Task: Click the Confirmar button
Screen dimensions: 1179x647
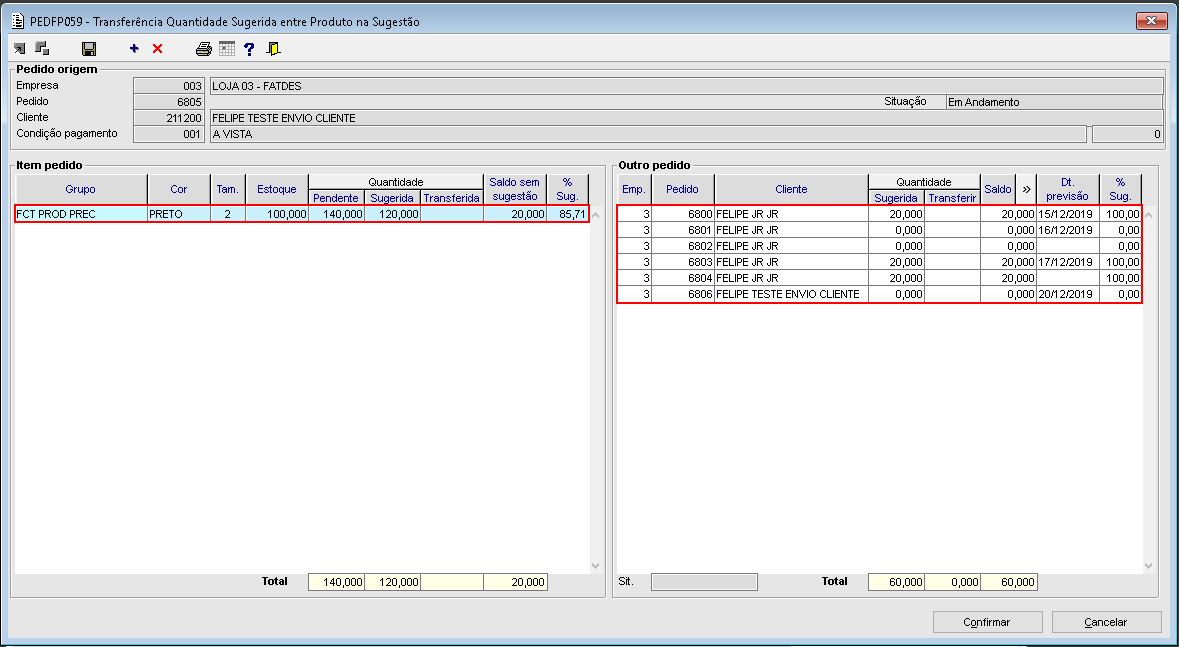Action: pyautogui.click(x=987, y=622)
